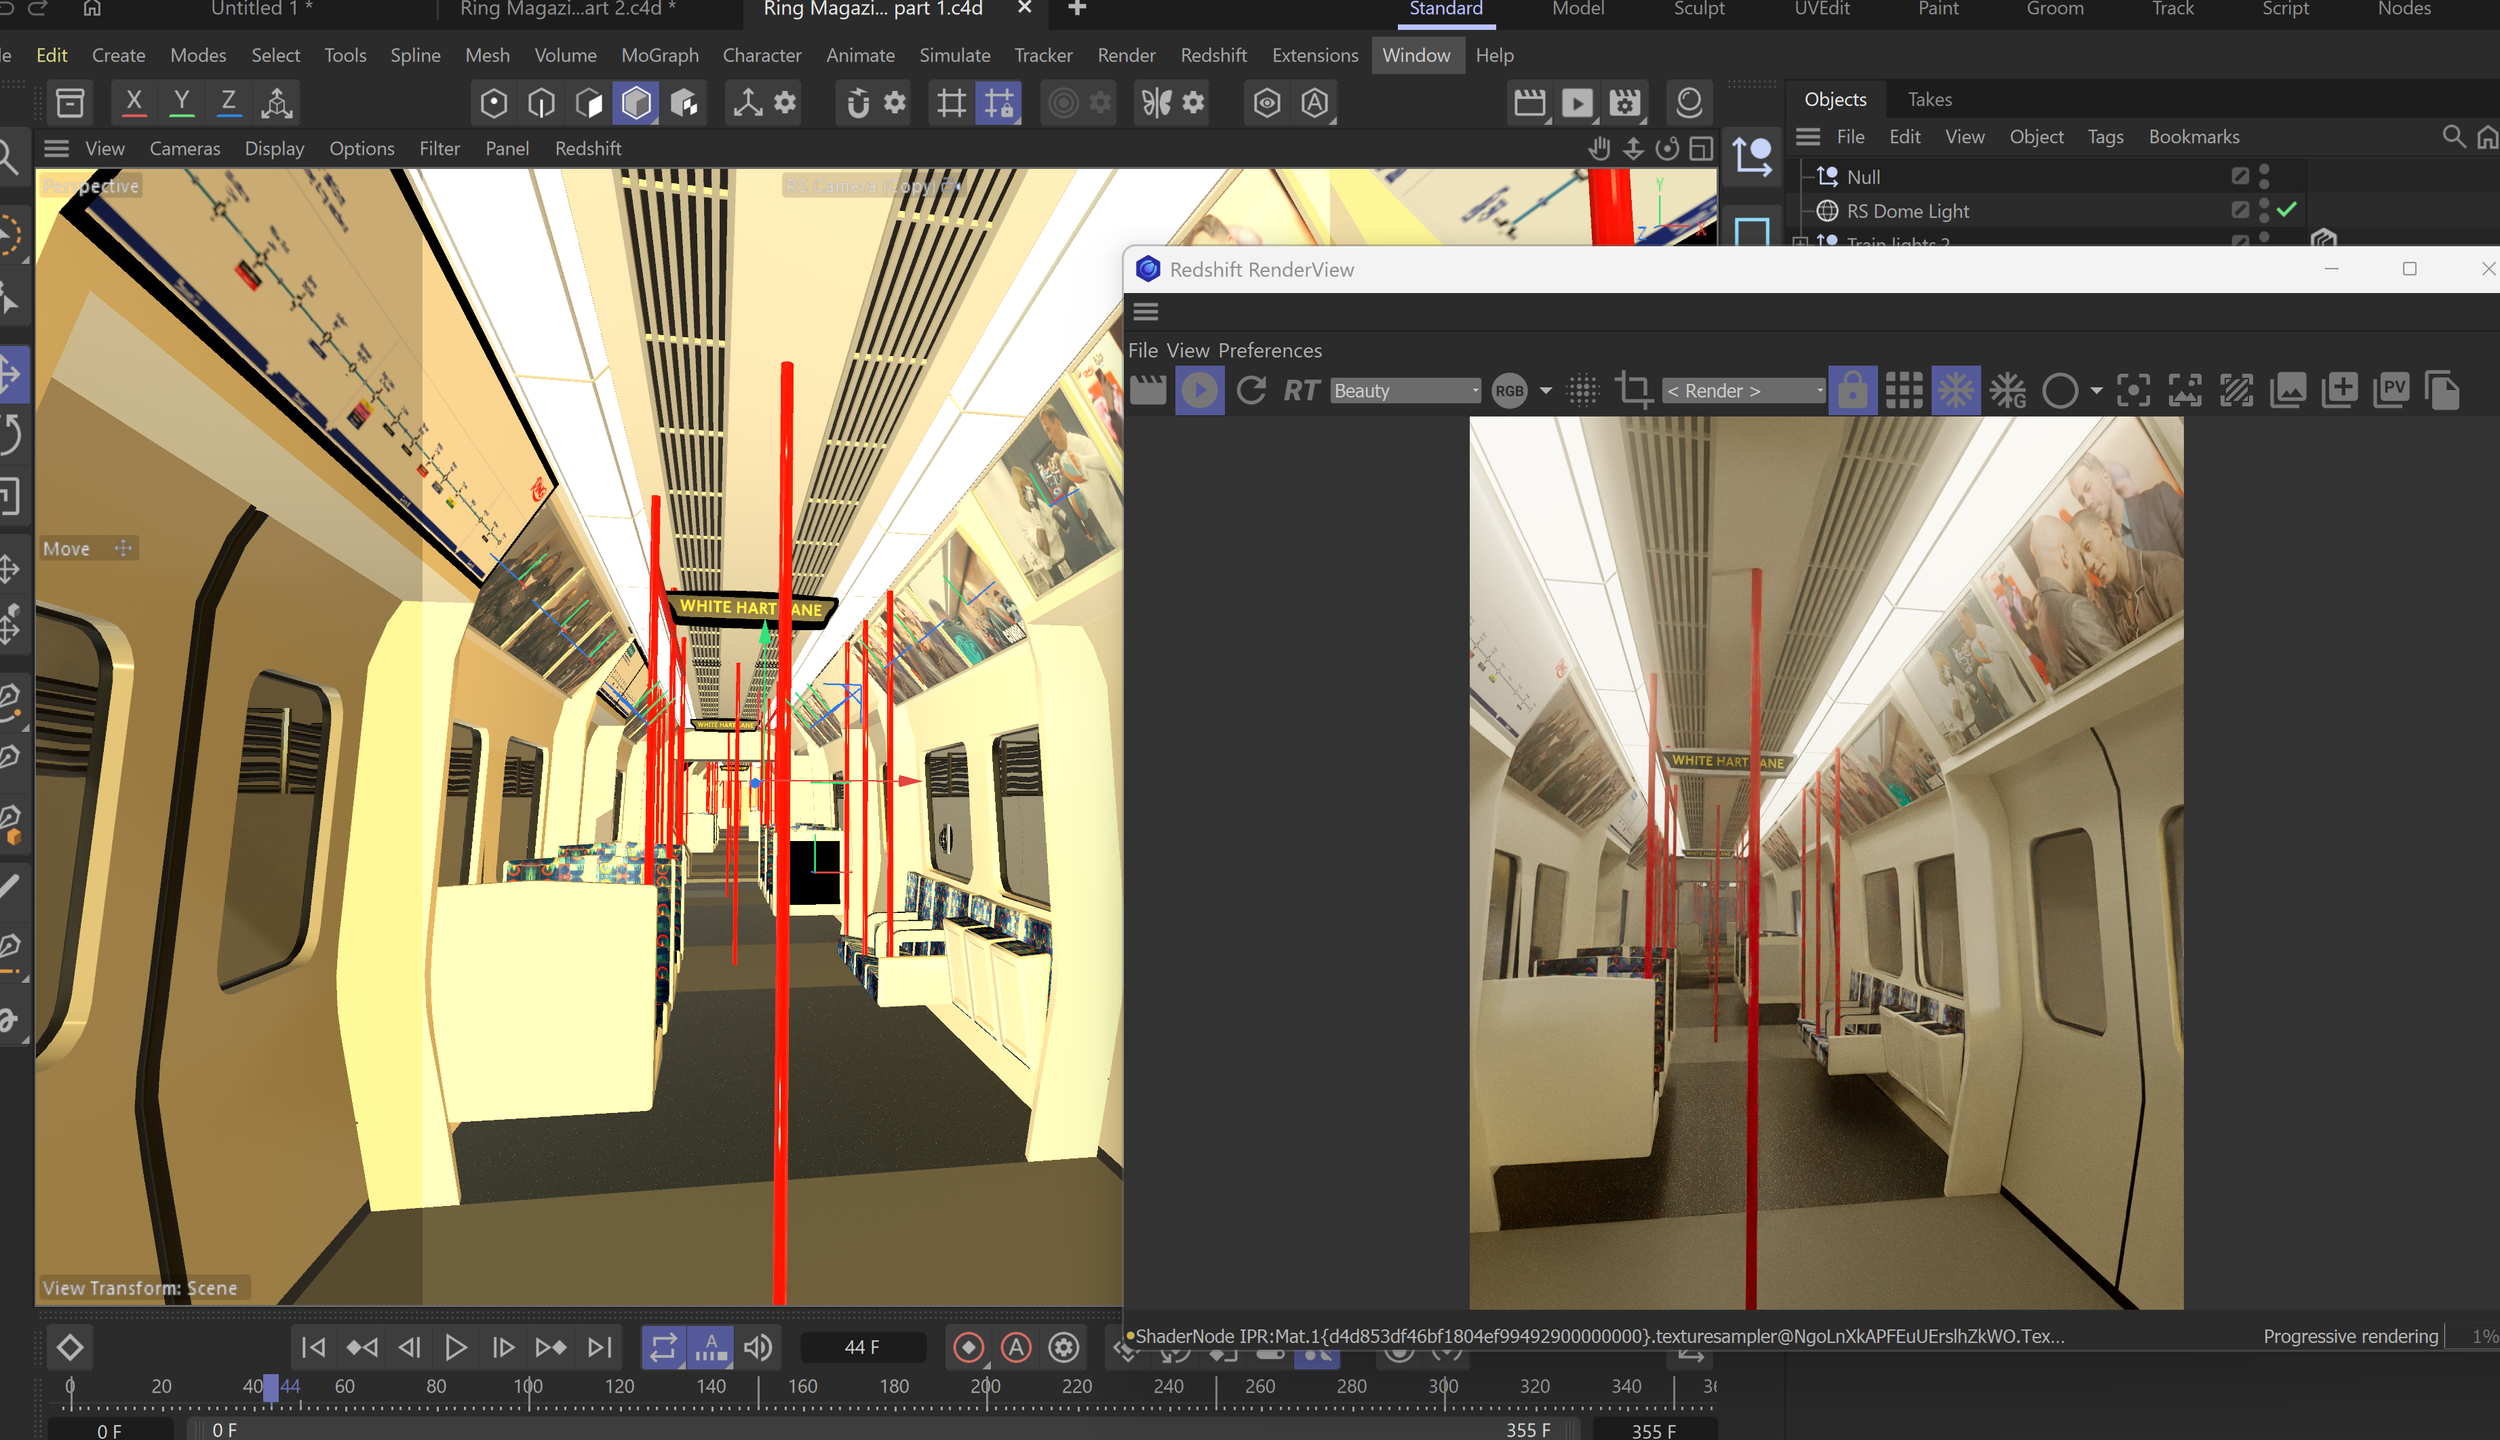Open Preferences in RenderView
Viewport: 2500px width, 1440px height.
point(1269,351)
